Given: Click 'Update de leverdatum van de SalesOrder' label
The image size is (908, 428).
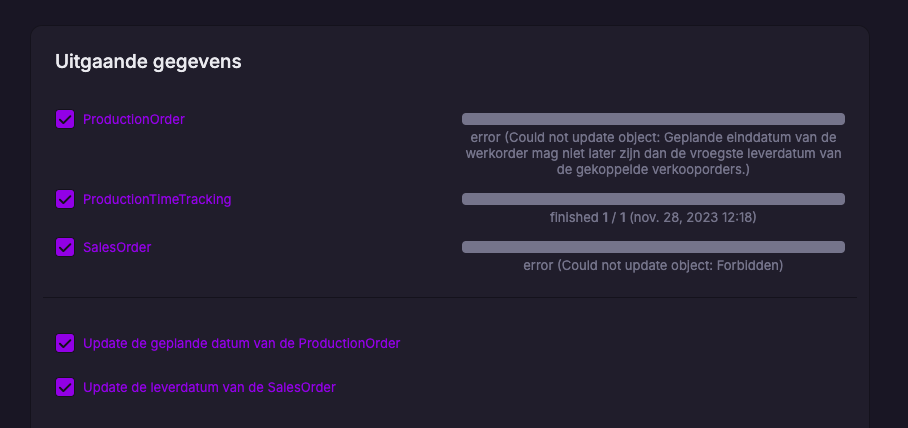Looking at the screenshot, I should point(209,387).
